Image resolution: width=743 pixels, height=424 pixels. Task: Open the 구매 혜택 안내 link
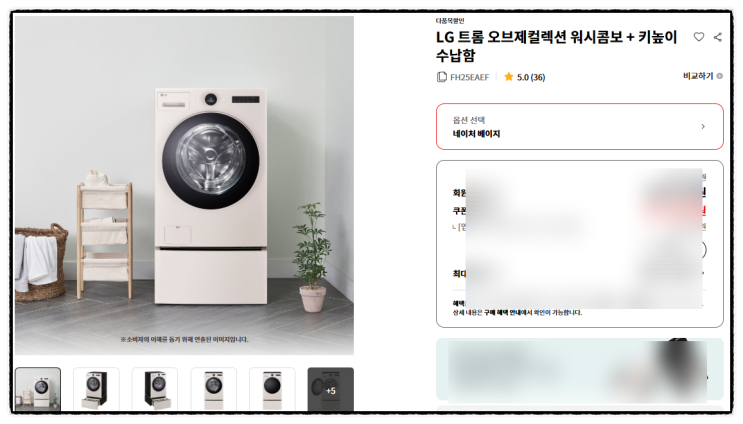coord(502,313)
